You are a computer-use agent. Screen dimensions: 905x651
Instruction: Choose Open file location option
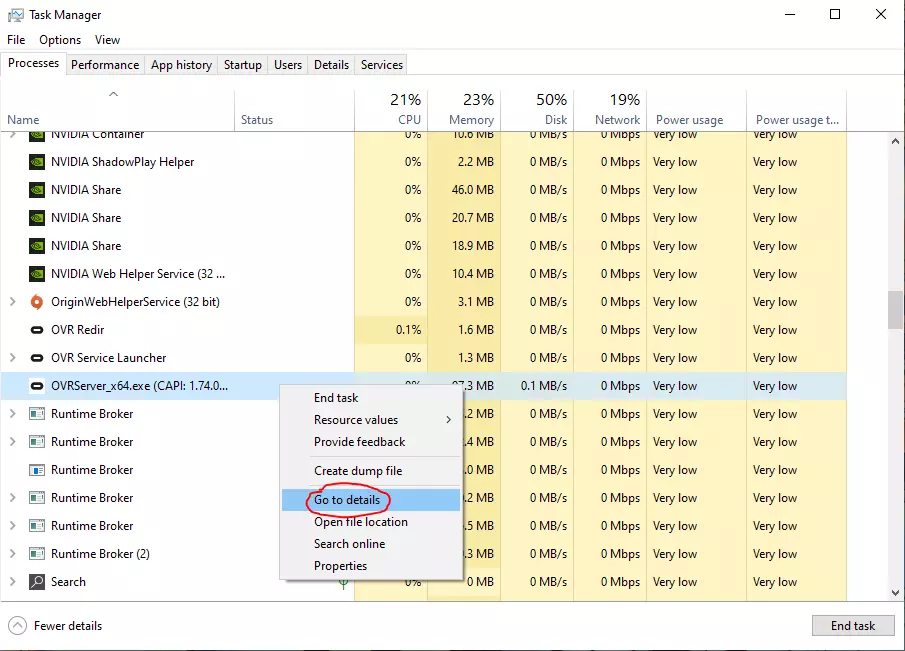point(371,522)
